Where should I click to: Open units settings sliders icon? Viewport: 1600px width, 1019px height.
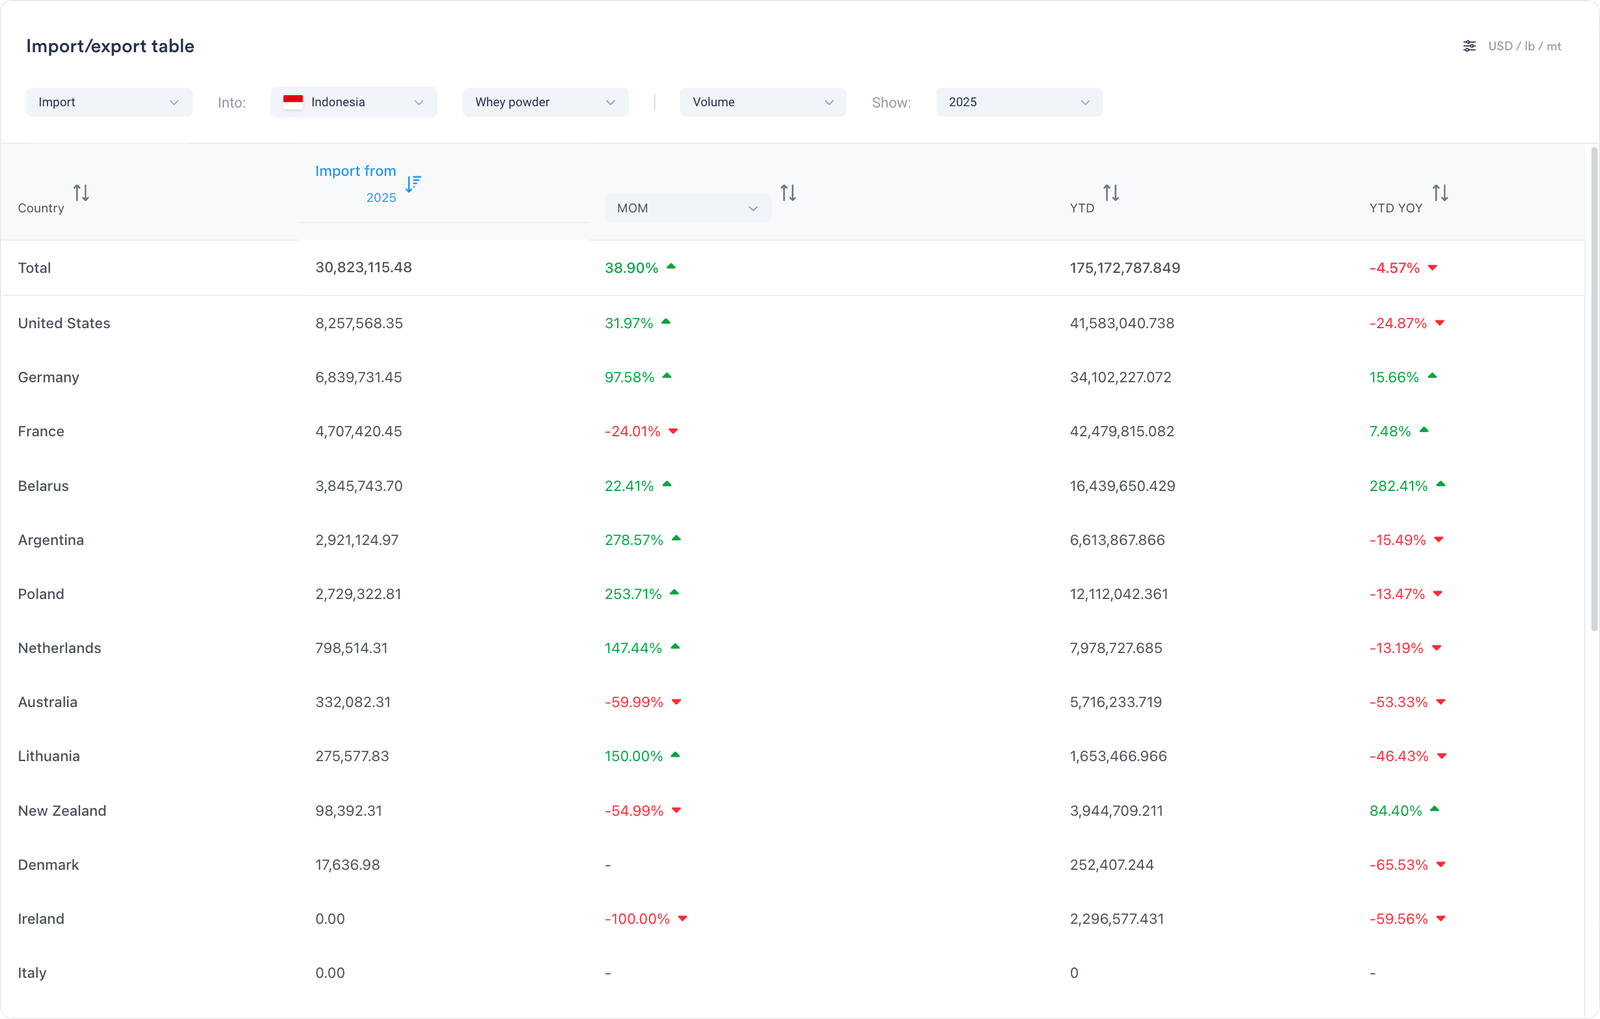pos(1469,46)
